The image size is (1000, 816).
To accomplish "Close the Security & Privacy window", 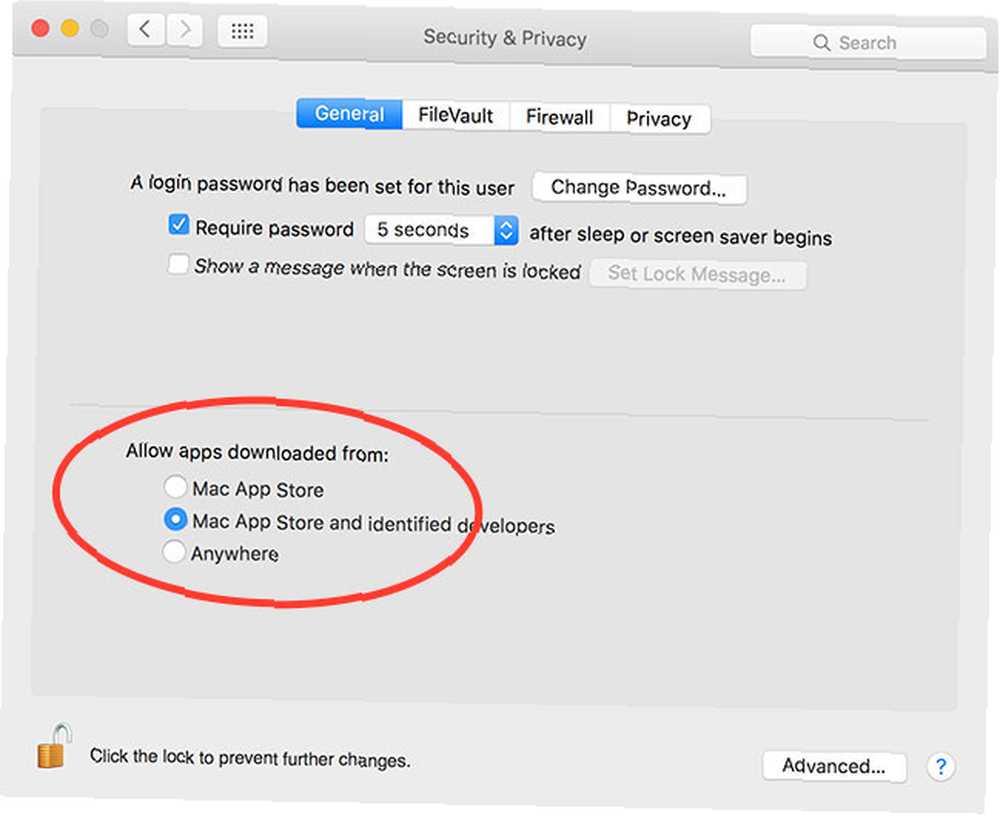I will point(41,28).
